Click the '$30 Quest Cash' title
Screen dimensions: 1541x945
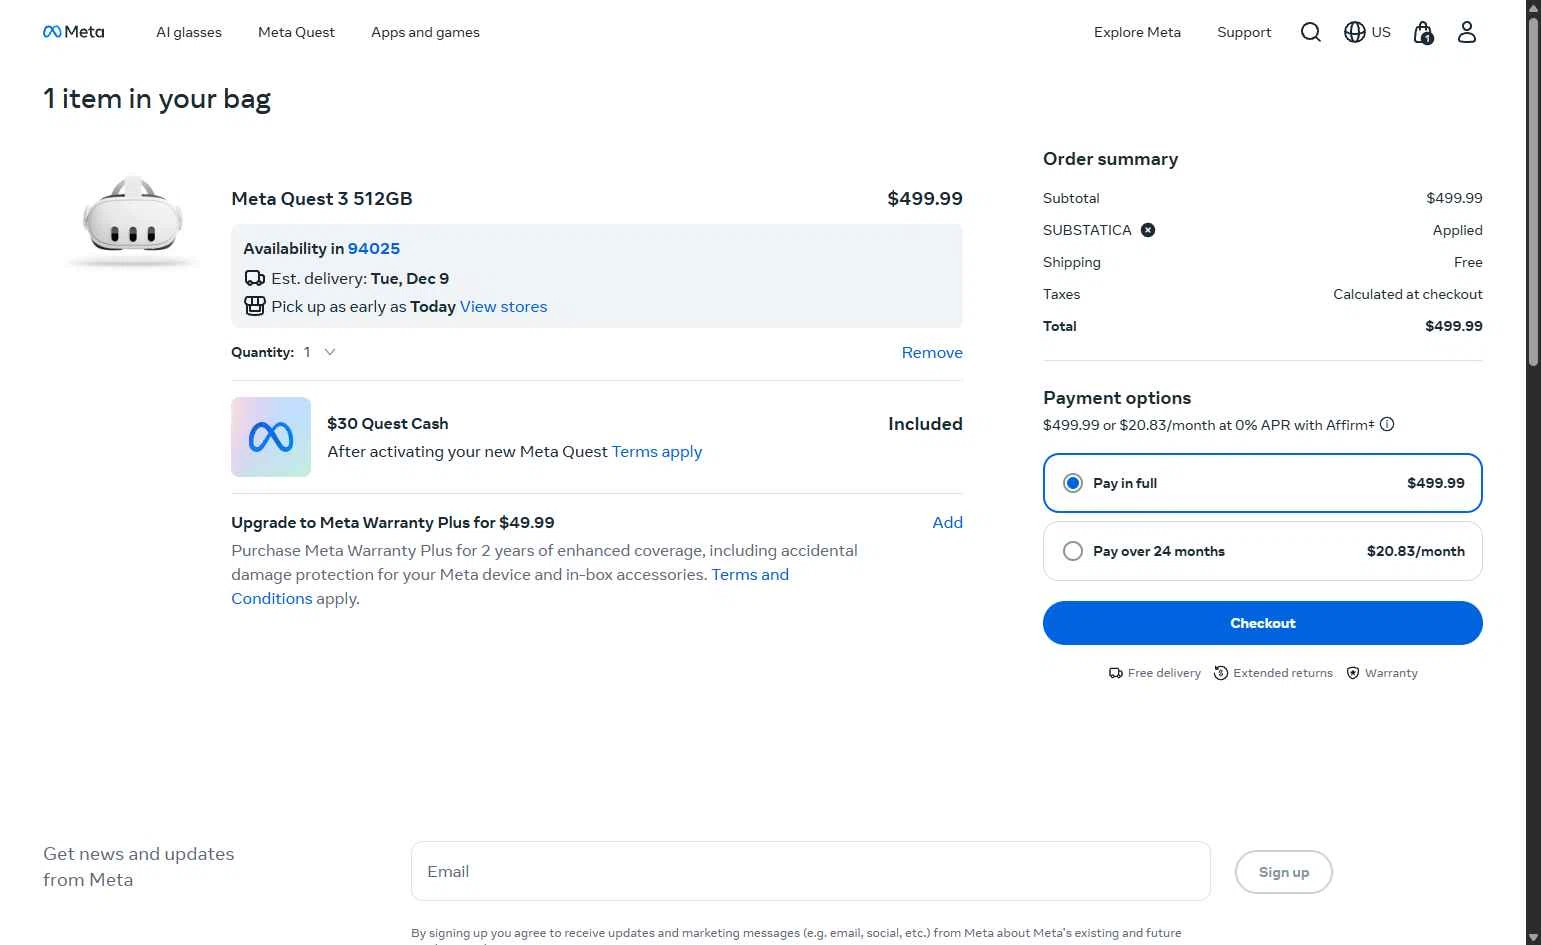tap(388, 423)
